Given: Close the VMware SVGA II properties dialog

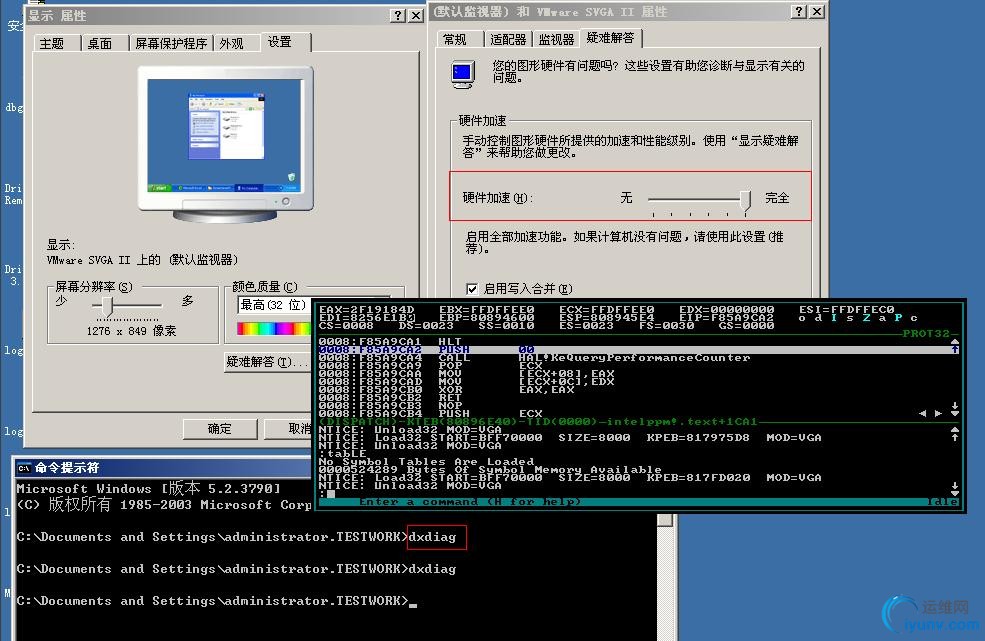Looking at the screenshot, I should click(x=817, y=11).
